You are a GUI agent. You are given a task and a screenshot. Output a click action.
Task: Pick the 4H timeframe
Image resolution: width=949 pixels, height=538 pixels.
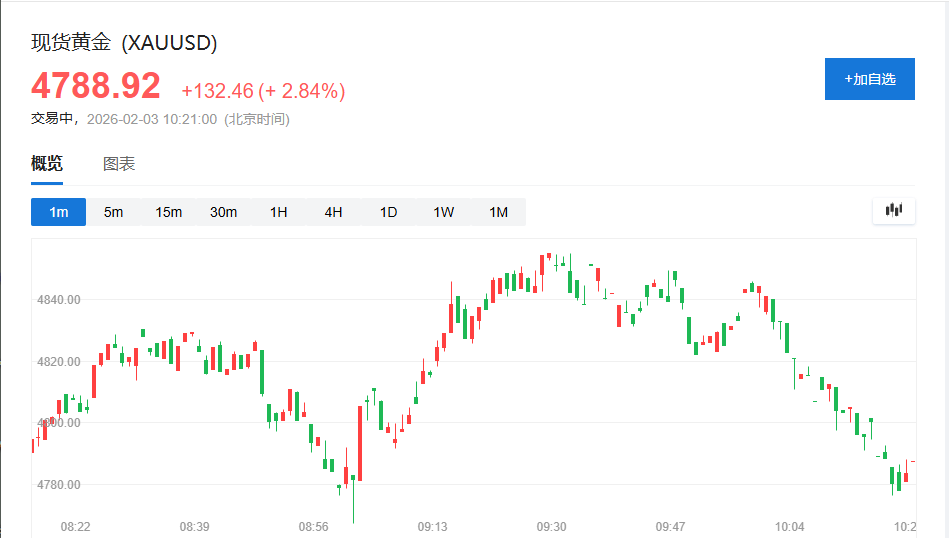(333, 212)
